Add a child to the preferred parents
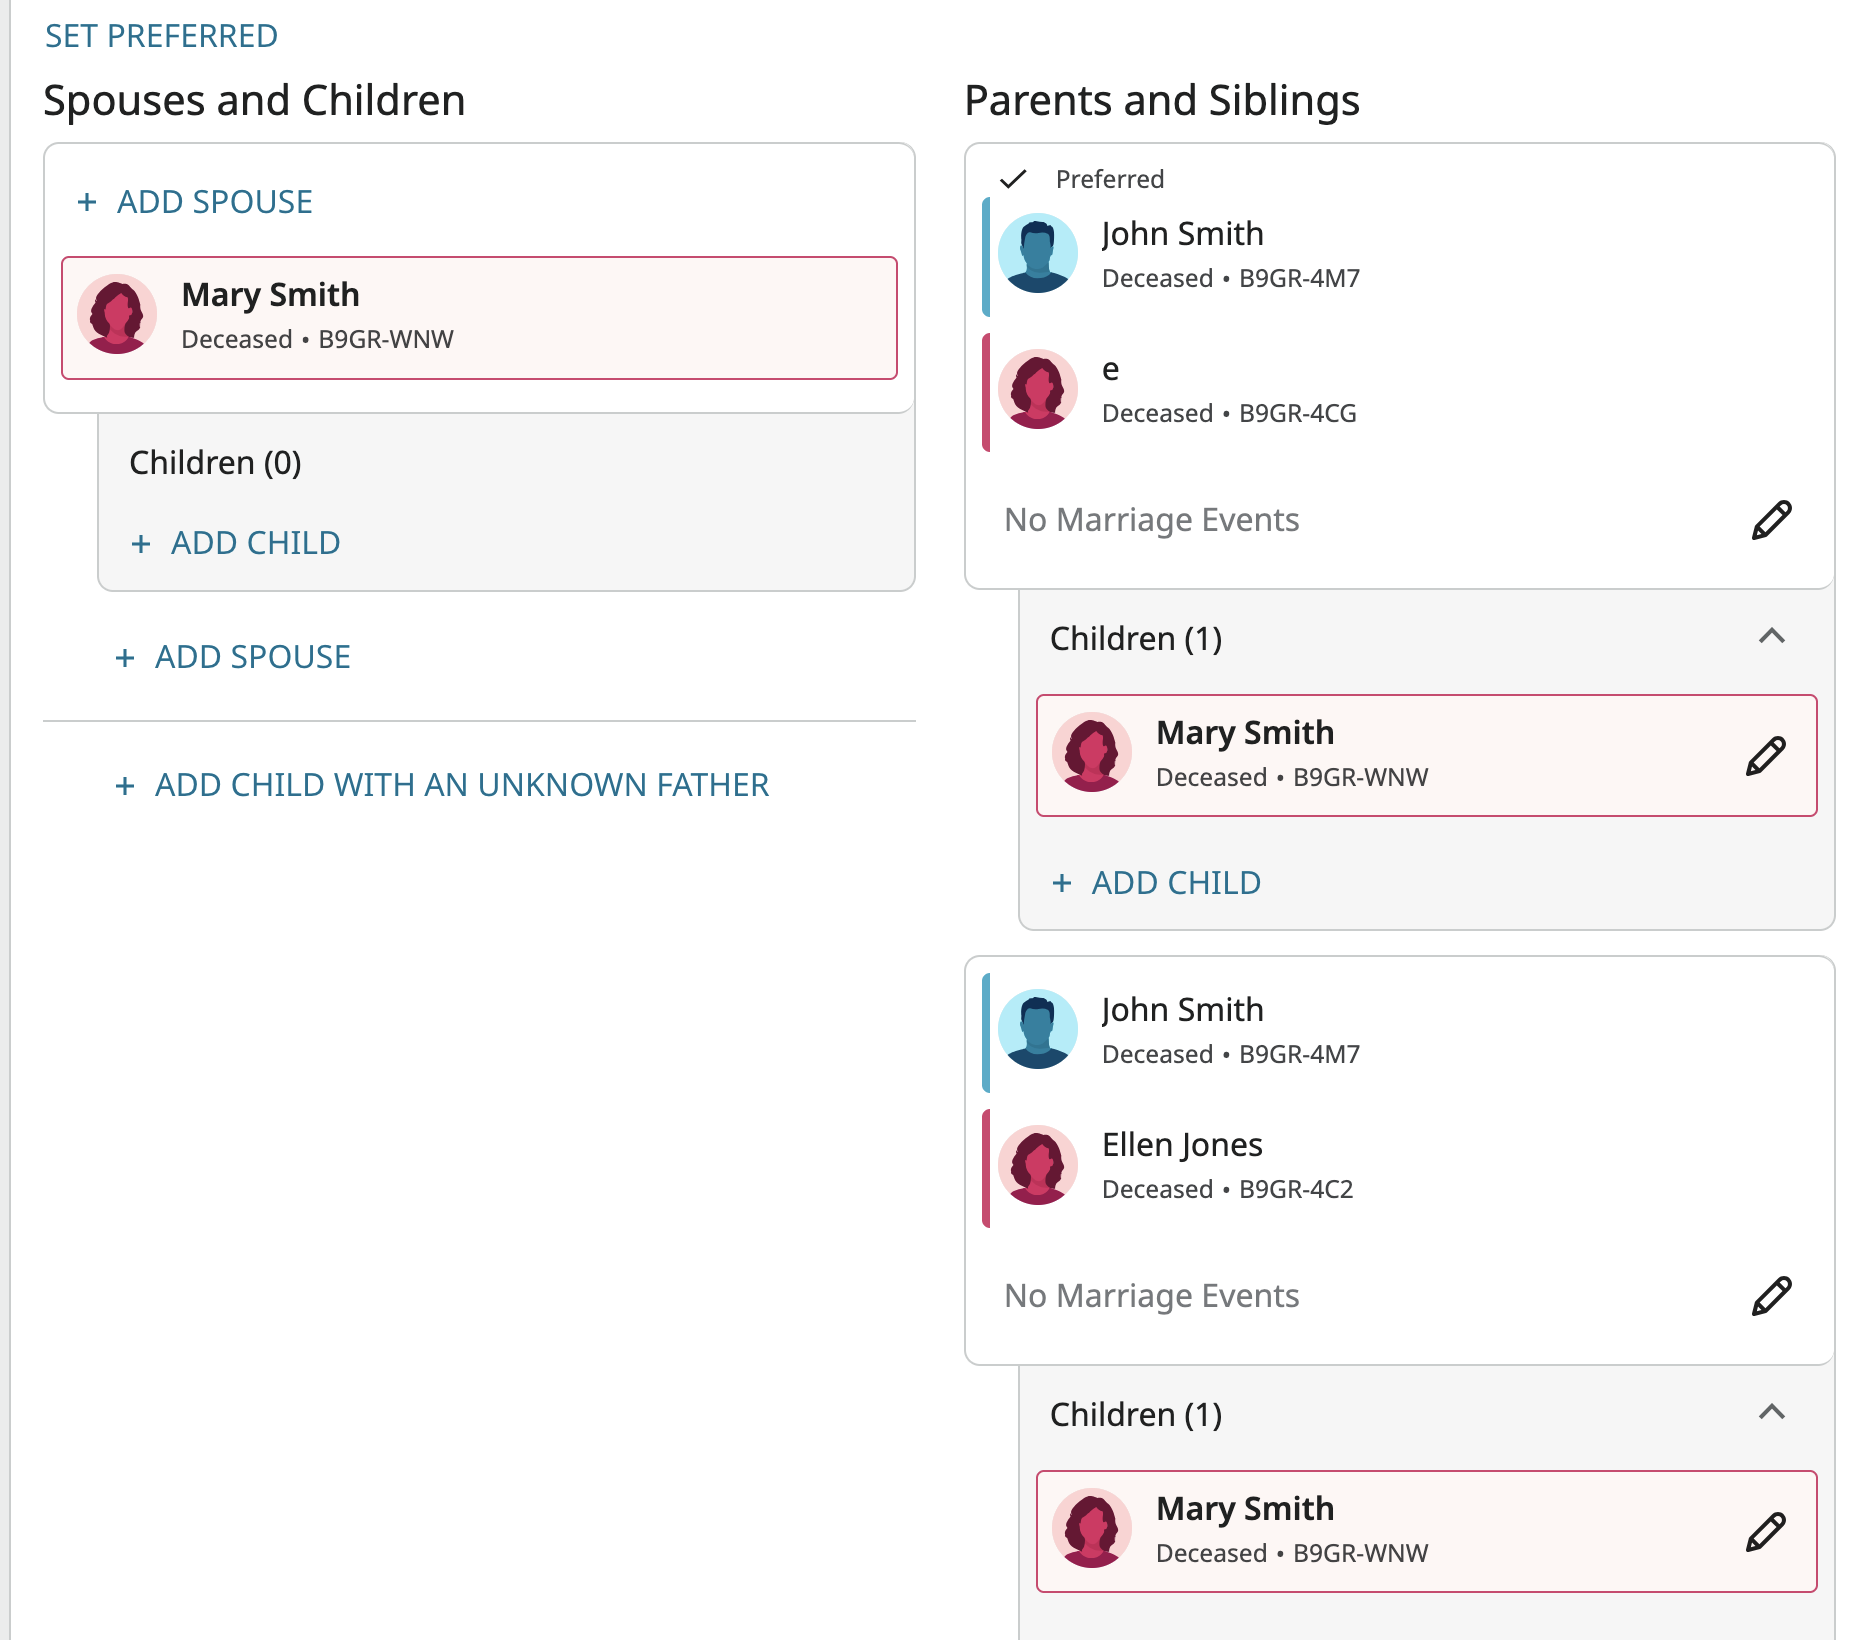The height and width of the screenshot is (1640, 1858). pos(1157,883)
